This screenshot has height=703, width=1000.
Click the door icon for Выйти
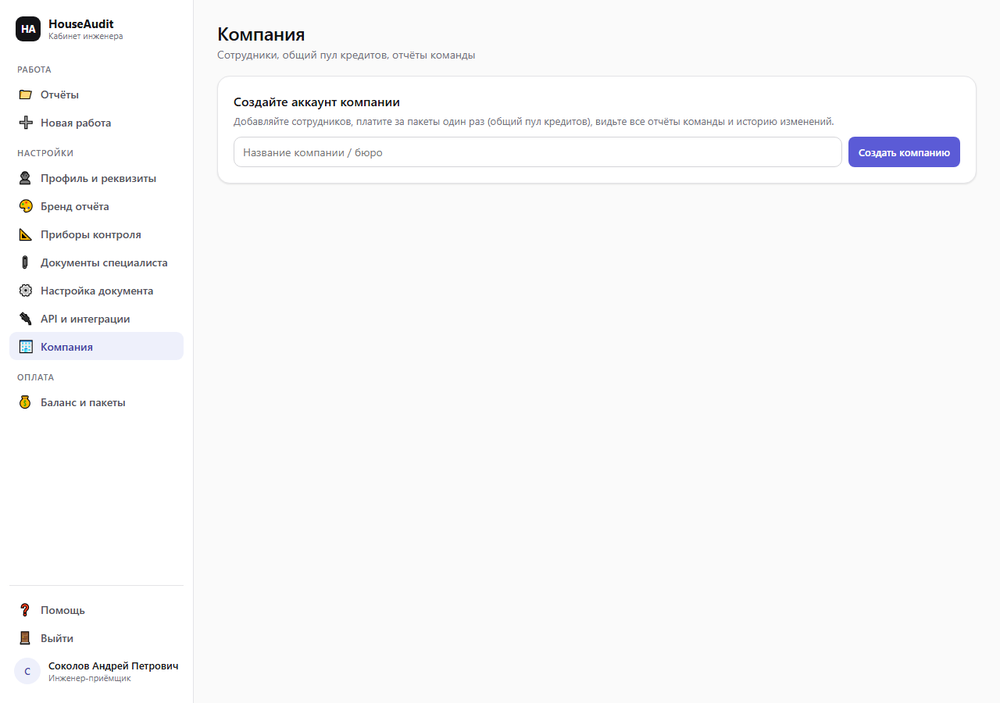[x=26, y=638]
